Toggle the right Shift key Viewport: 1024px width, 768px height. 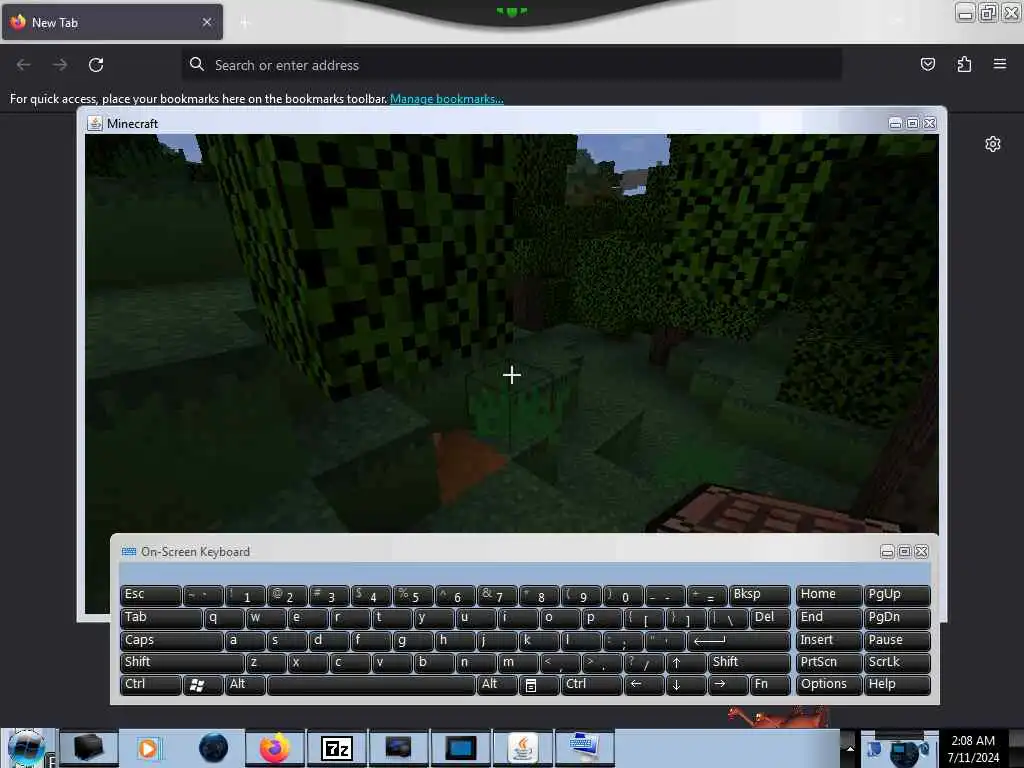tap(749, 662)
